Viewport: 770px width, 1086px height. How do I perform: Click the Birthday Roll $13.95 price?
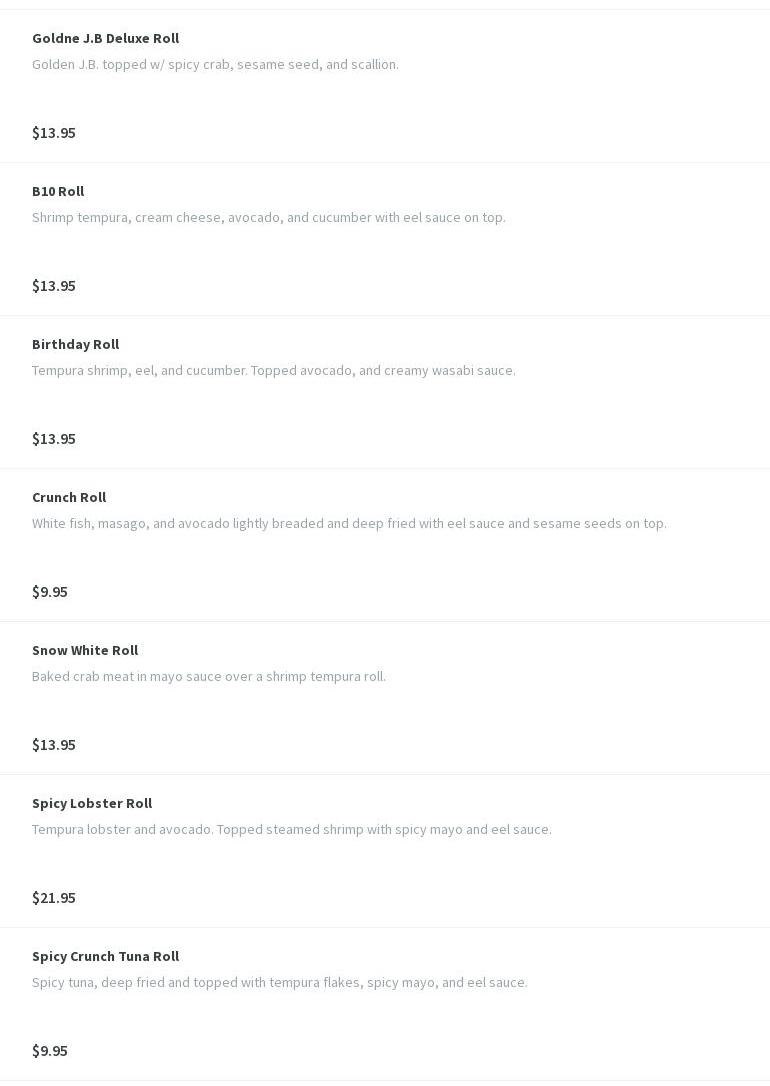click(x=54, y=439)
